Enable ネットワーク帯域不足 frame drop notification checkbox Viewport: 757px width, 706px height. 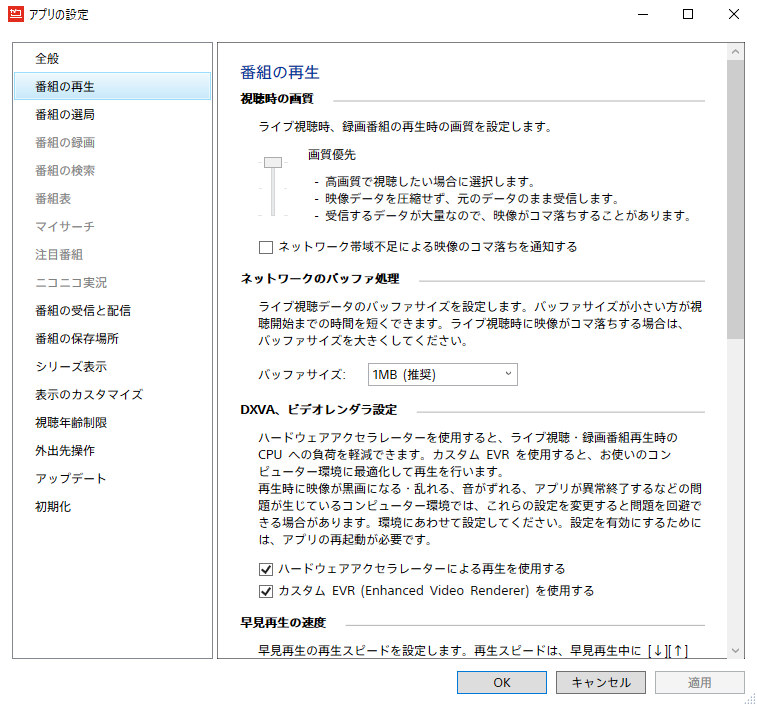pos(266,246)
